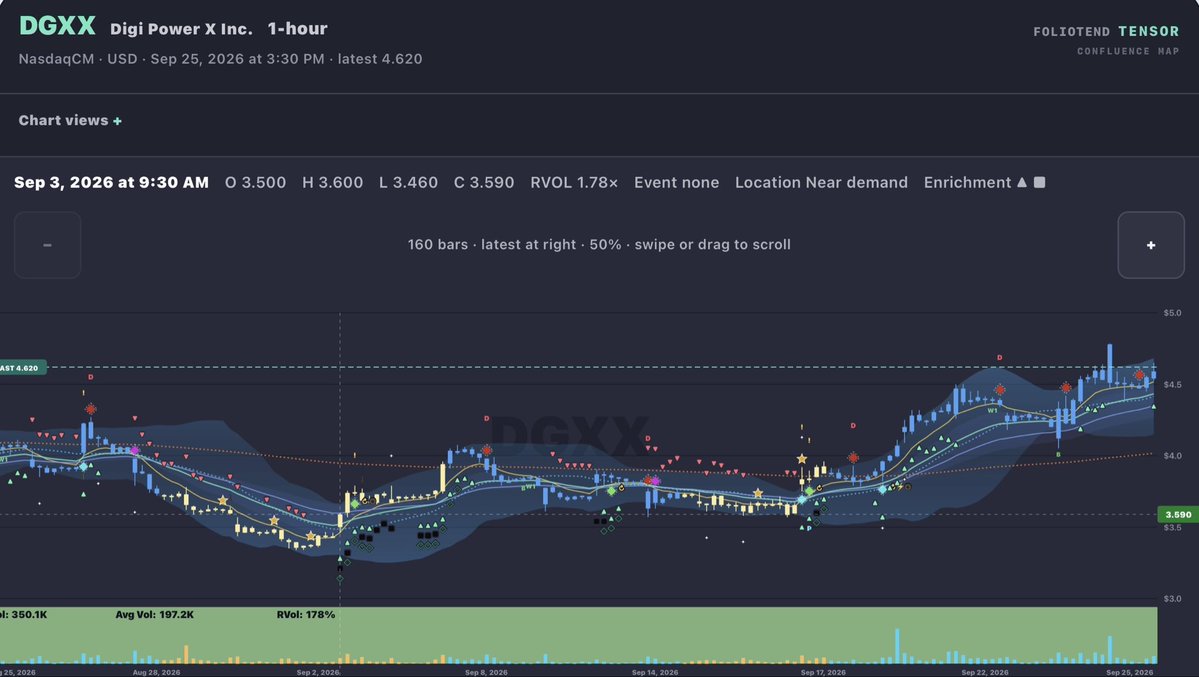Click the $3.0 price axis label
Viewport: 1199px width, 677px height.
click(1172, 599)
